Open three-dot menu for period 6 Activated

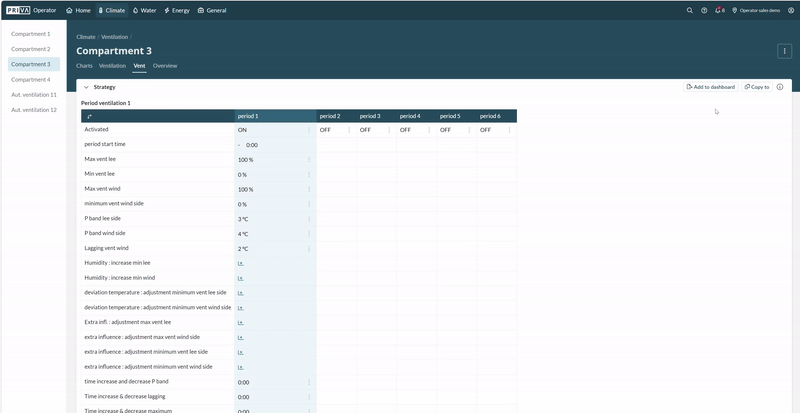pyautogui.click(x=509, y=130)
